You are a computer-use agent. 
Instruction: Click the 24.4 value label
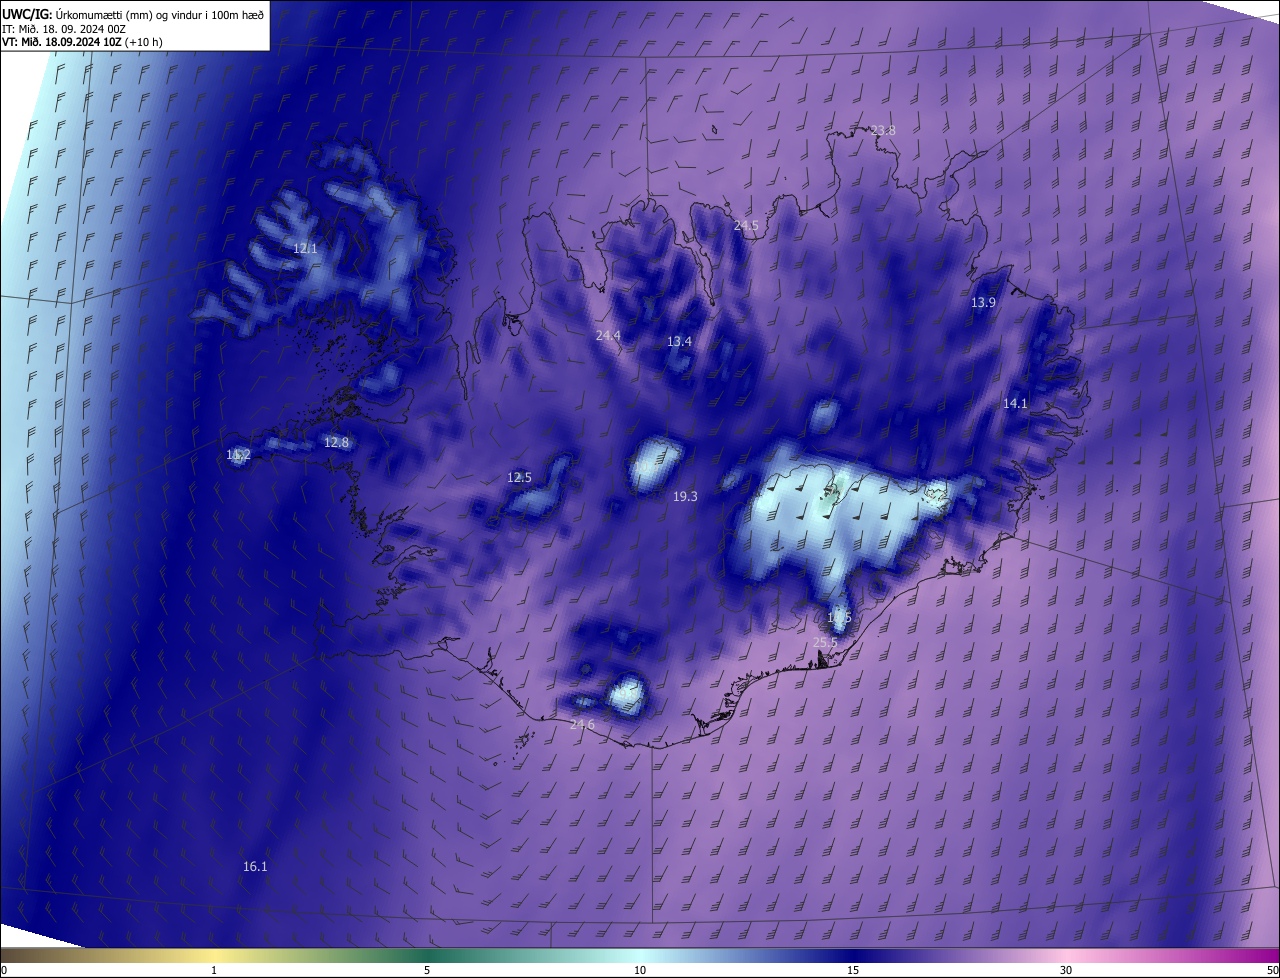(608, 335)
